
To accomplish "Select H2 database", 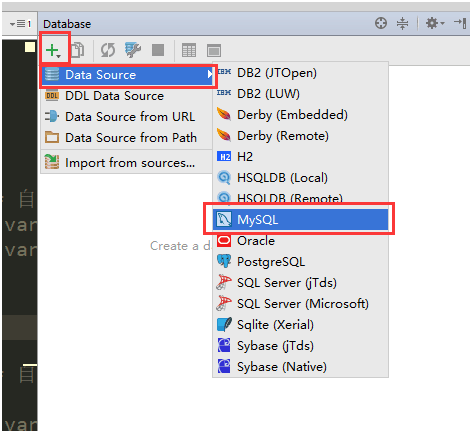I will [300, 157].
